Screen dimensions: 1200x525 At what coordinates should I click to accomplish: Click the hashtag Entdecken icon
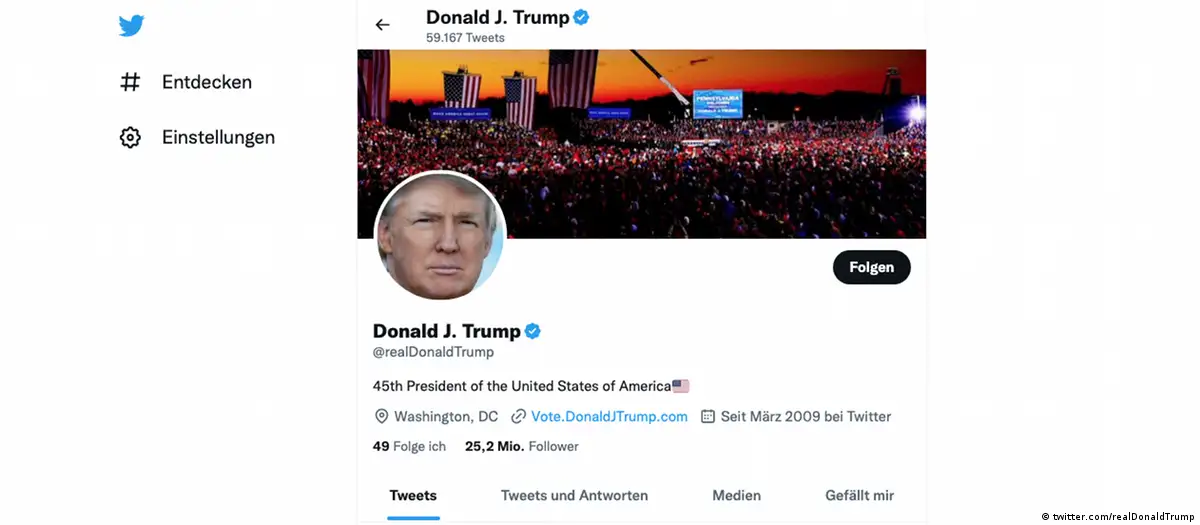(130, 82)
